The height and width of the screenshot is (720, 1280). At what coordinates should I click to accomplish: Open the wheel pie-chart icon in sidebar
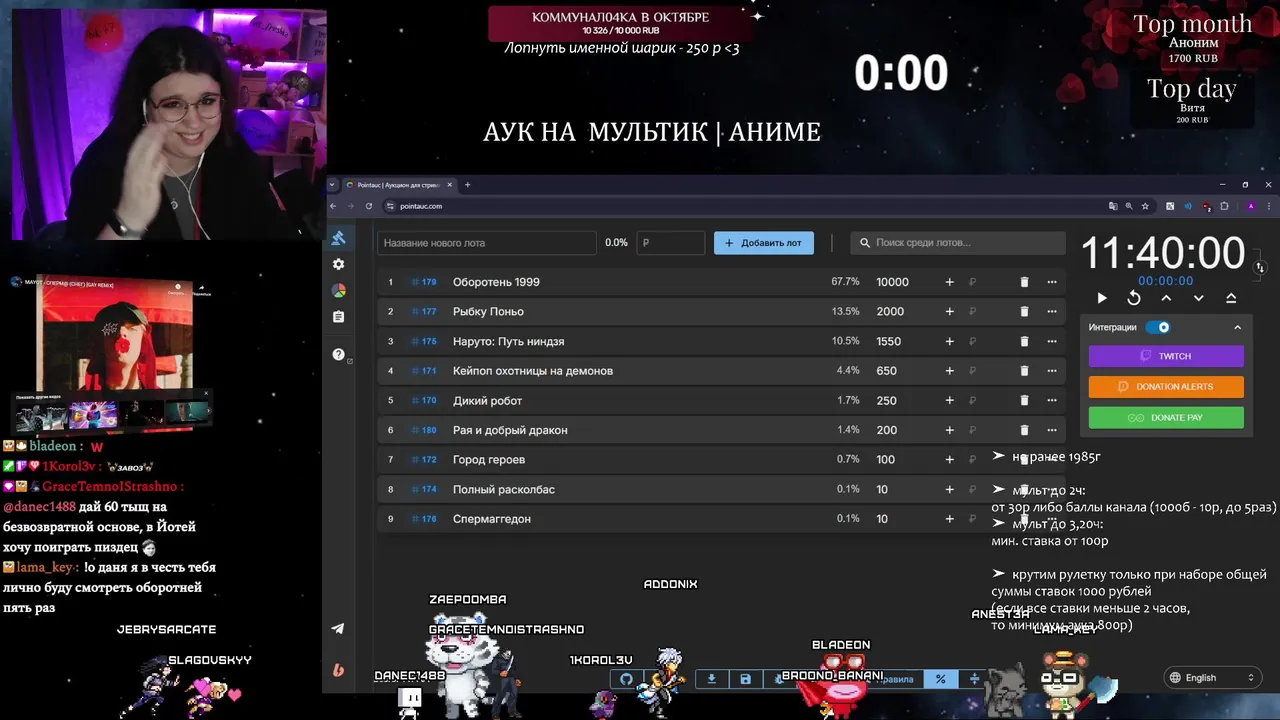tap(338, 290)
